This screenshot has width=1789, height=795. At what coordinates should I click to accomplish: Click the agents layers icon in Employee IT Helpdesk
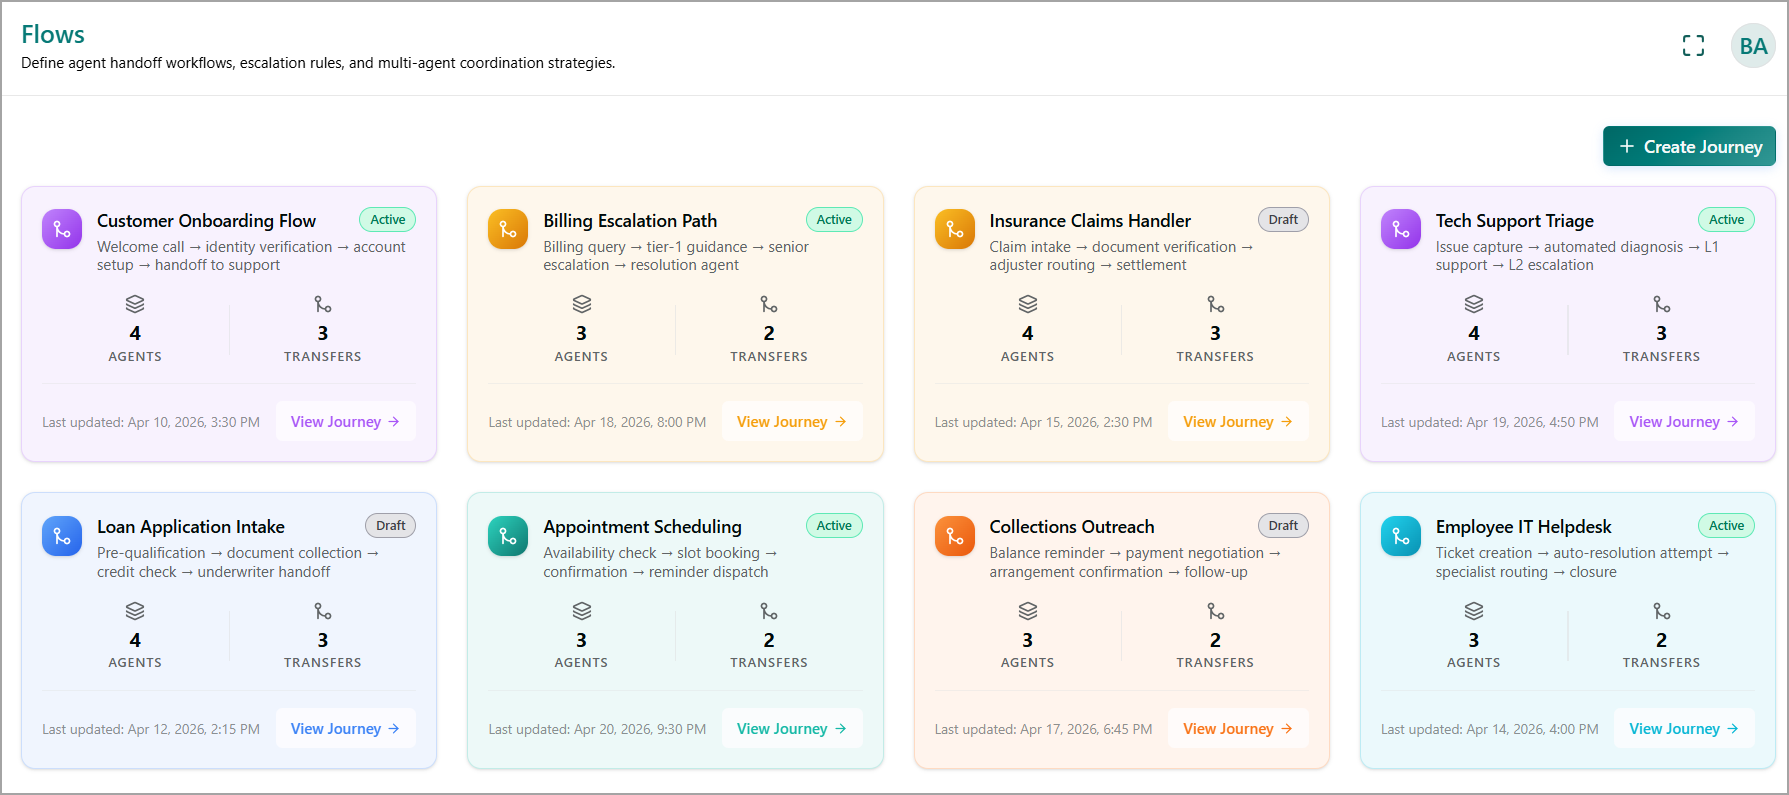tap(1474, 611)
